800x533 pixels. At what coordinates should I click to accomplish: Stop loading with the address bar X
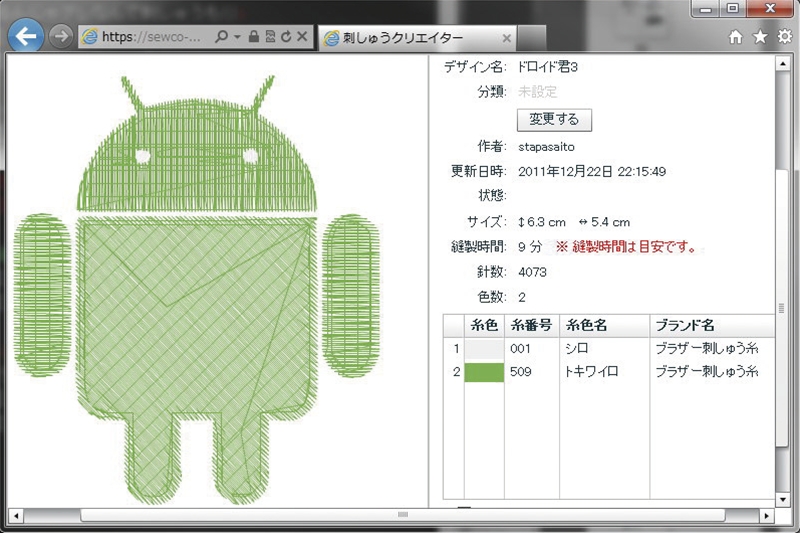[302, 37]
